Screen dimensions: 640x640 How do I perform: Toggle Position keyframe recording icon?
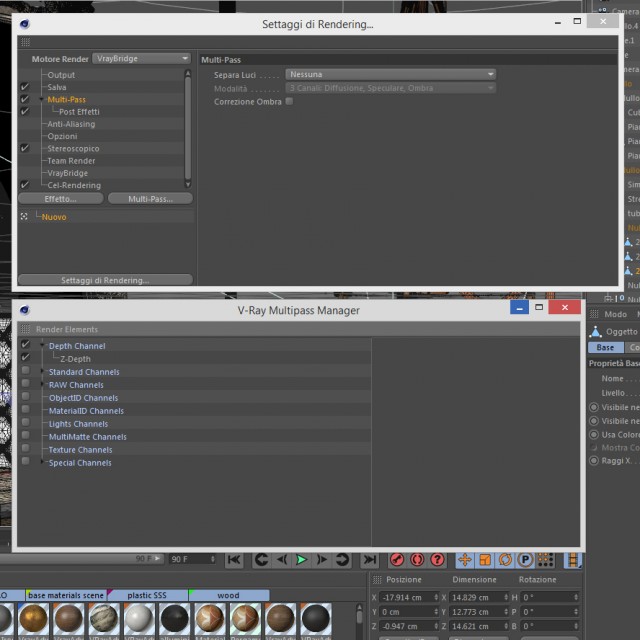coord(465,560)
